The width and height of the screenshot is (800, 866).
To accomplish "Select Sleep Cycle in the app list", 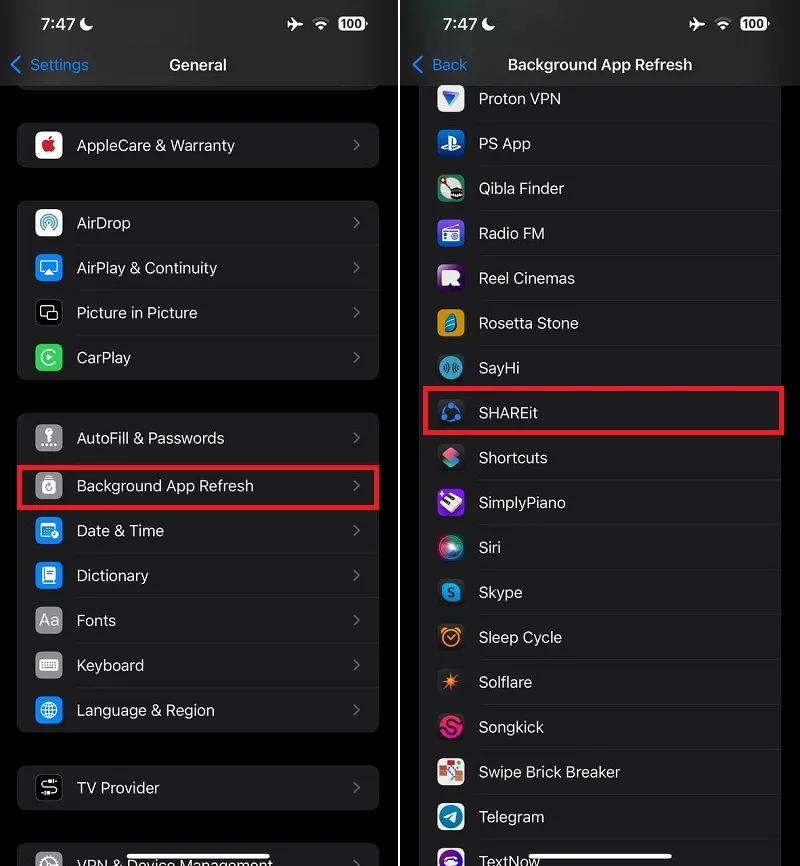I will click(x=600, y=637).
